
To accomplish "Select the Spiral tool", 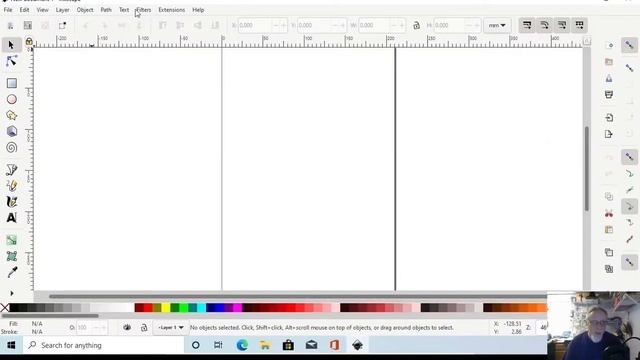I will coord(11,148).
